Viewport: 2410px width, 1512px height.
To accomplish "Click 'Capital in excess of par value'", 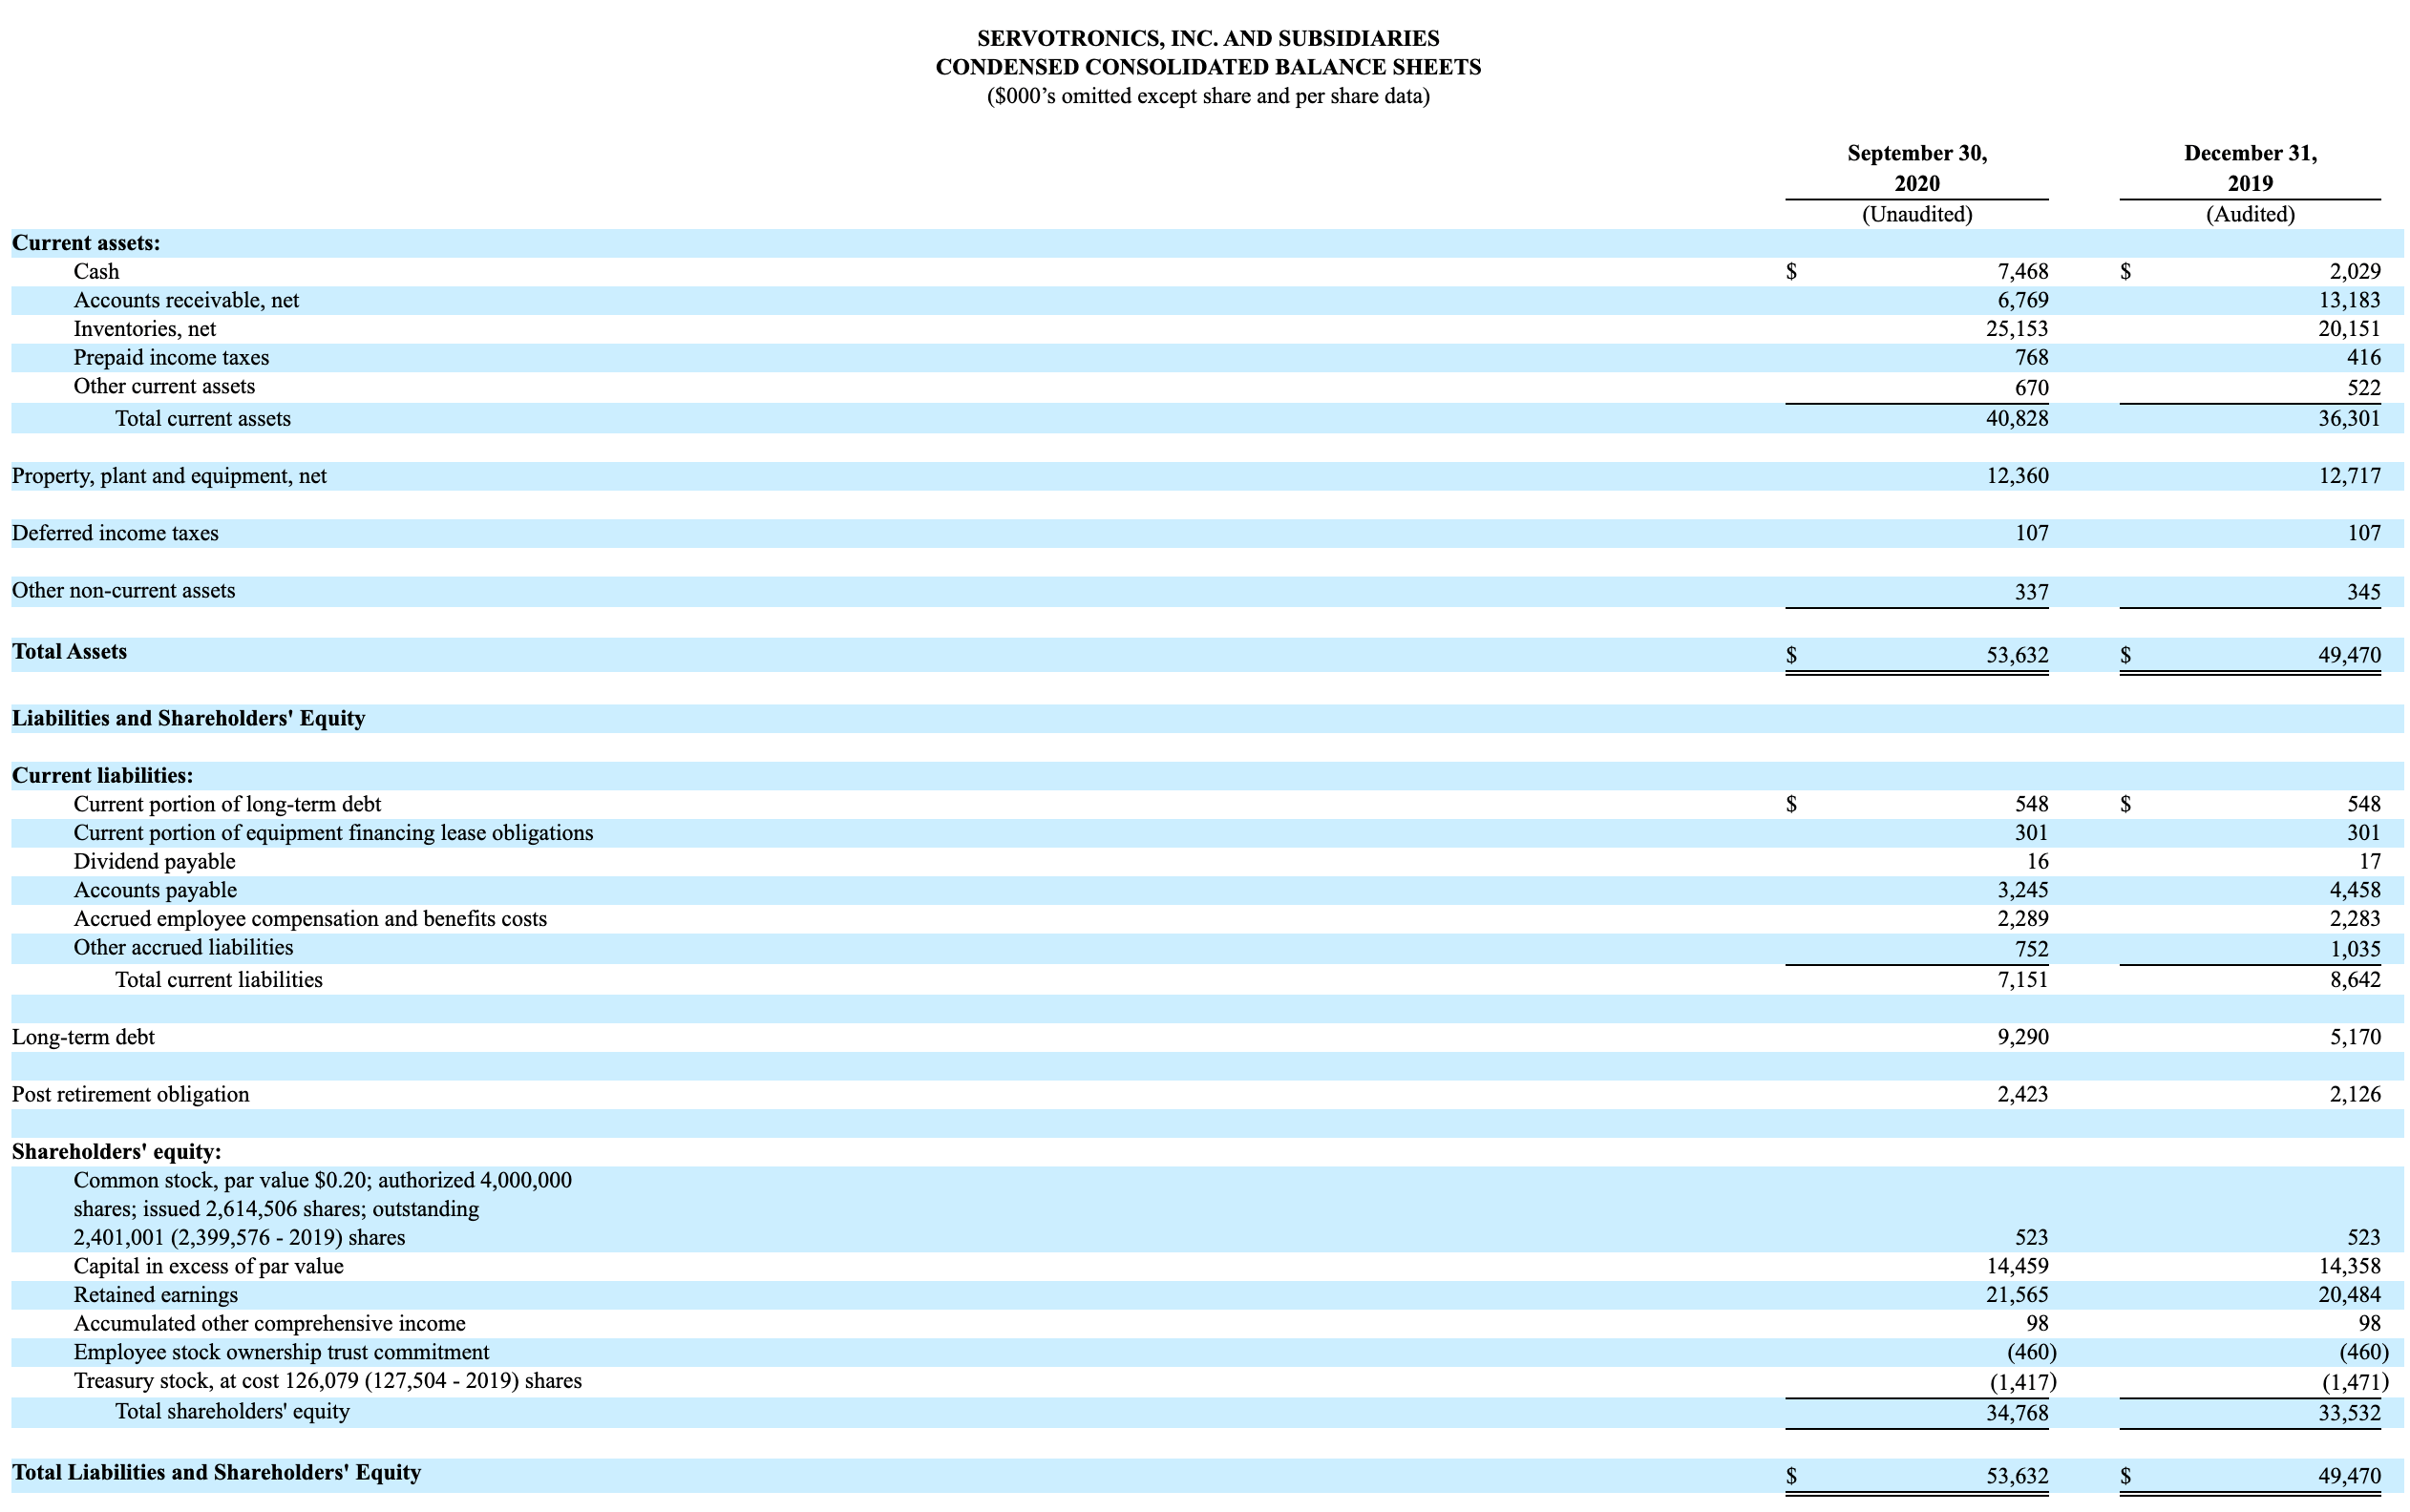I will click(x=208, y=1267).
